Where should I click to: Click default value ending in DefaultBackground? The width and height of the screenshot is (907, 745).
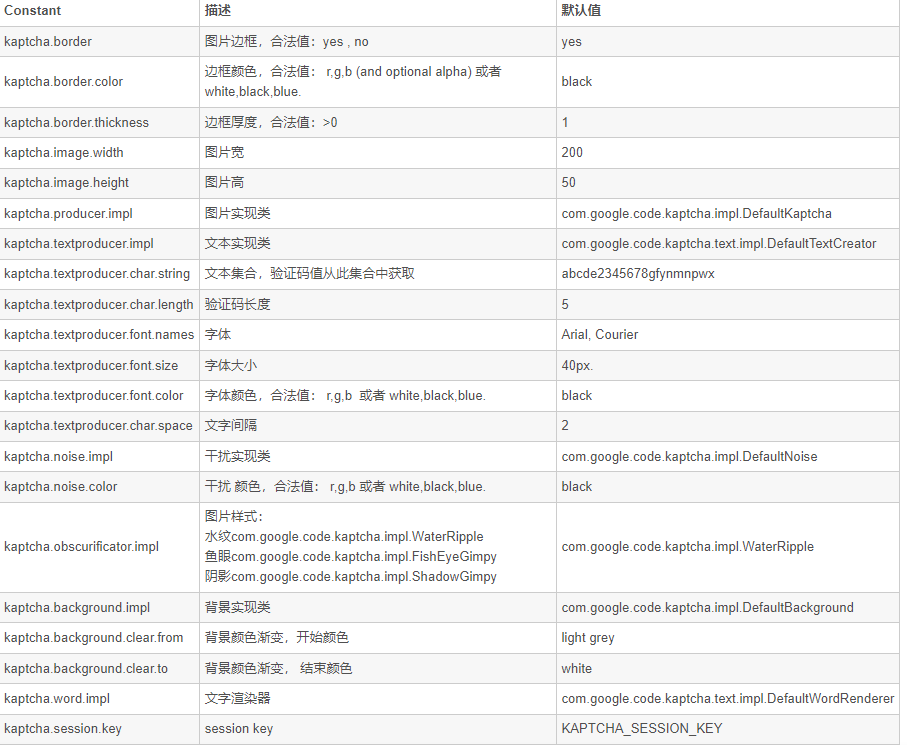[x=707, y=607]
